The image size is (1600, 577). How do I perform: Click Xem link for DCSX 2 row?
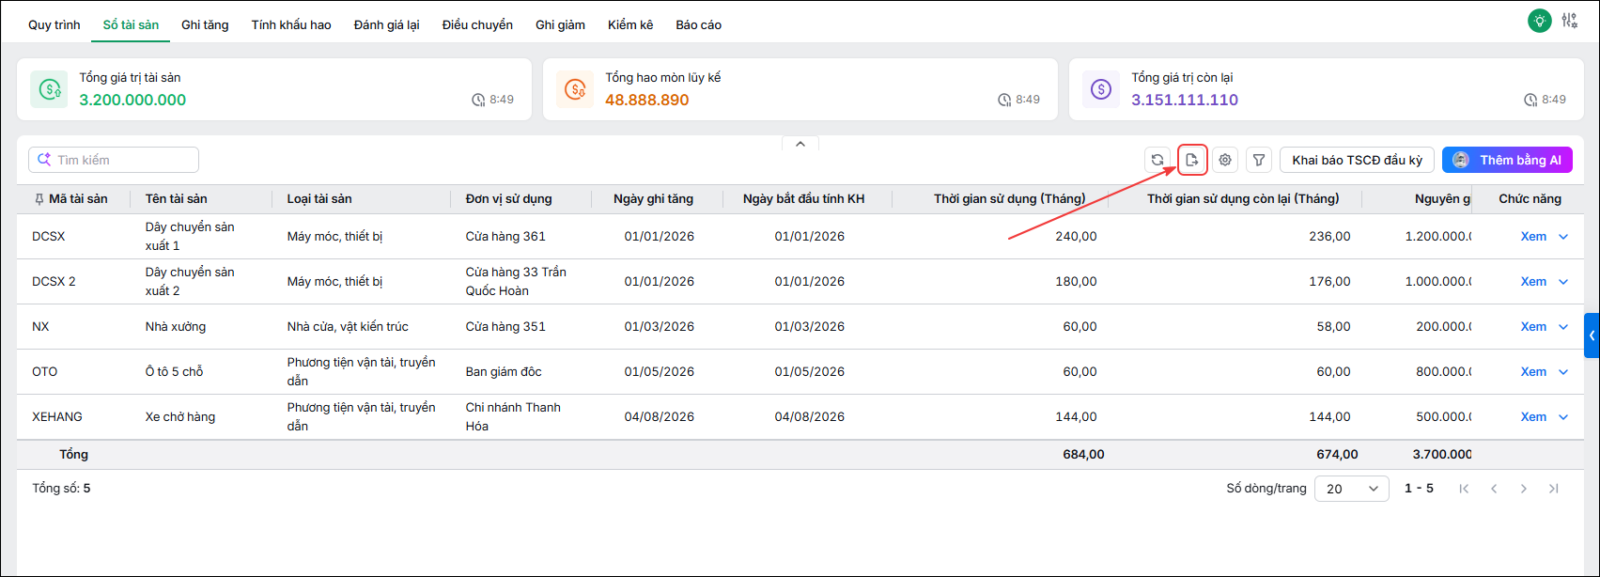1533,282
